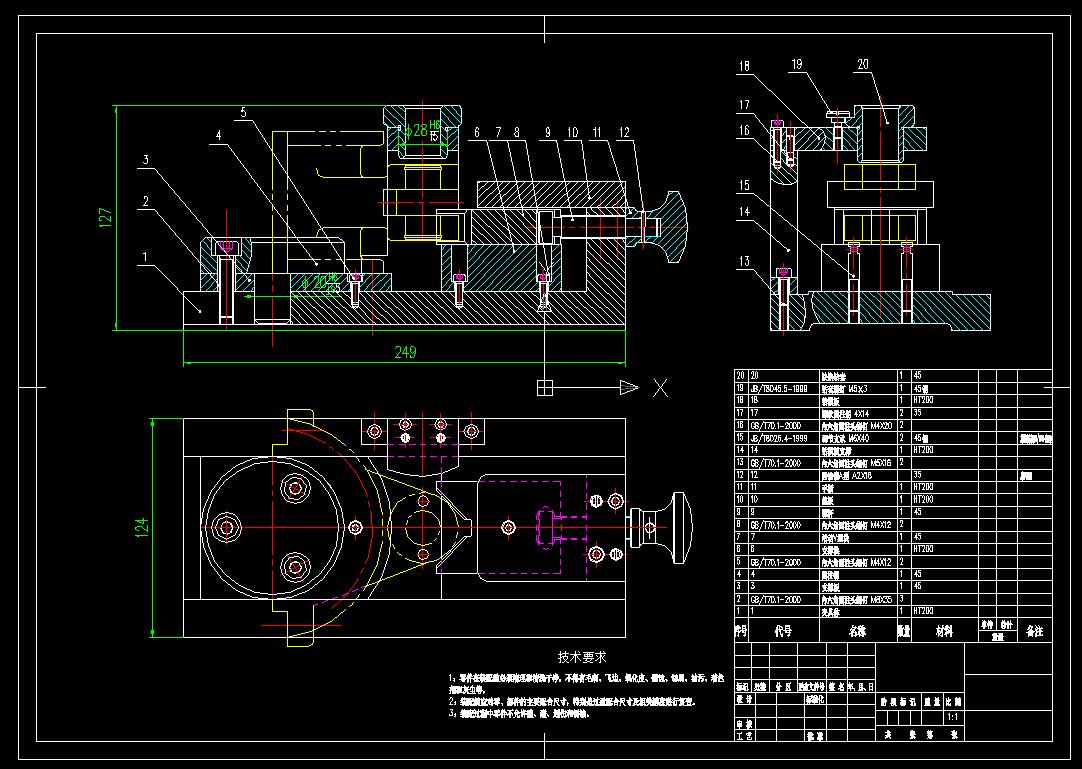Viewport: 1082px width, 769px height.
Task: Click balloon number 9 in front view
Action: click(x=548, y=132)
